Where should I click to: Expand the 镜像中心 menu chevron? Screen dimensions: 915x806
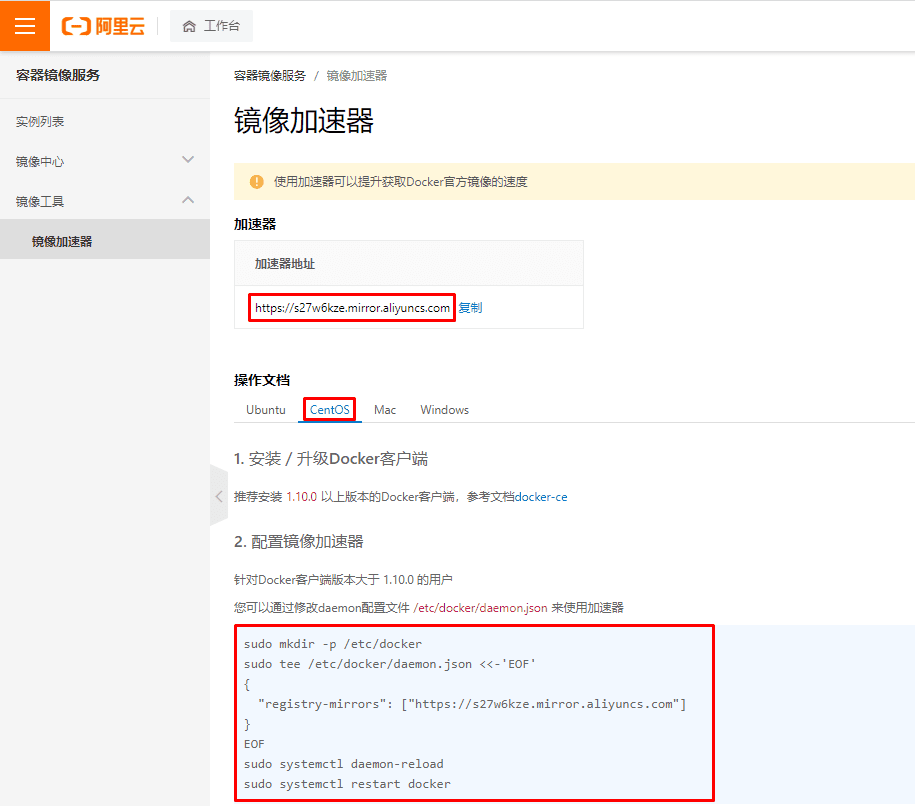(188, 160)
